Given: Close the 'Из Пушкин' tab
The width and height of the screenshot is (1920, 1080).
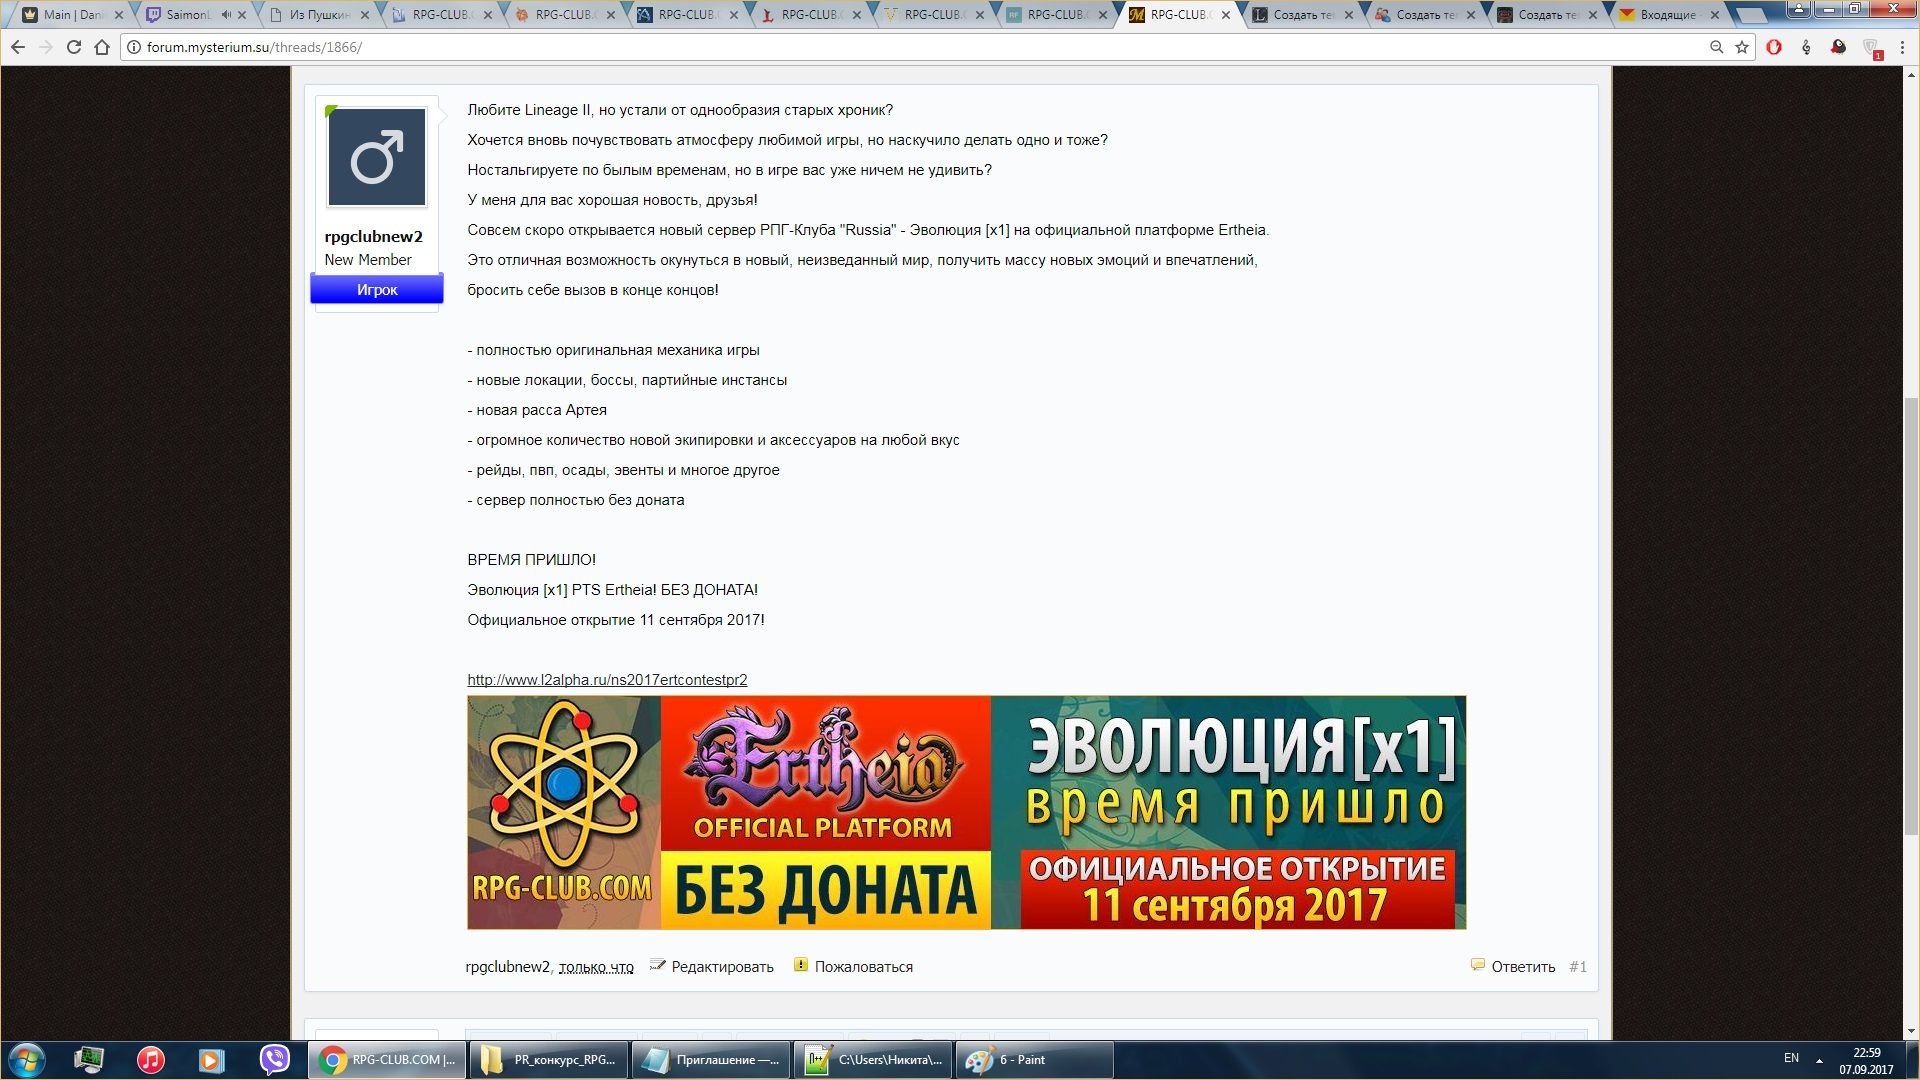Looking at the screenshot, I should point(364,15).
